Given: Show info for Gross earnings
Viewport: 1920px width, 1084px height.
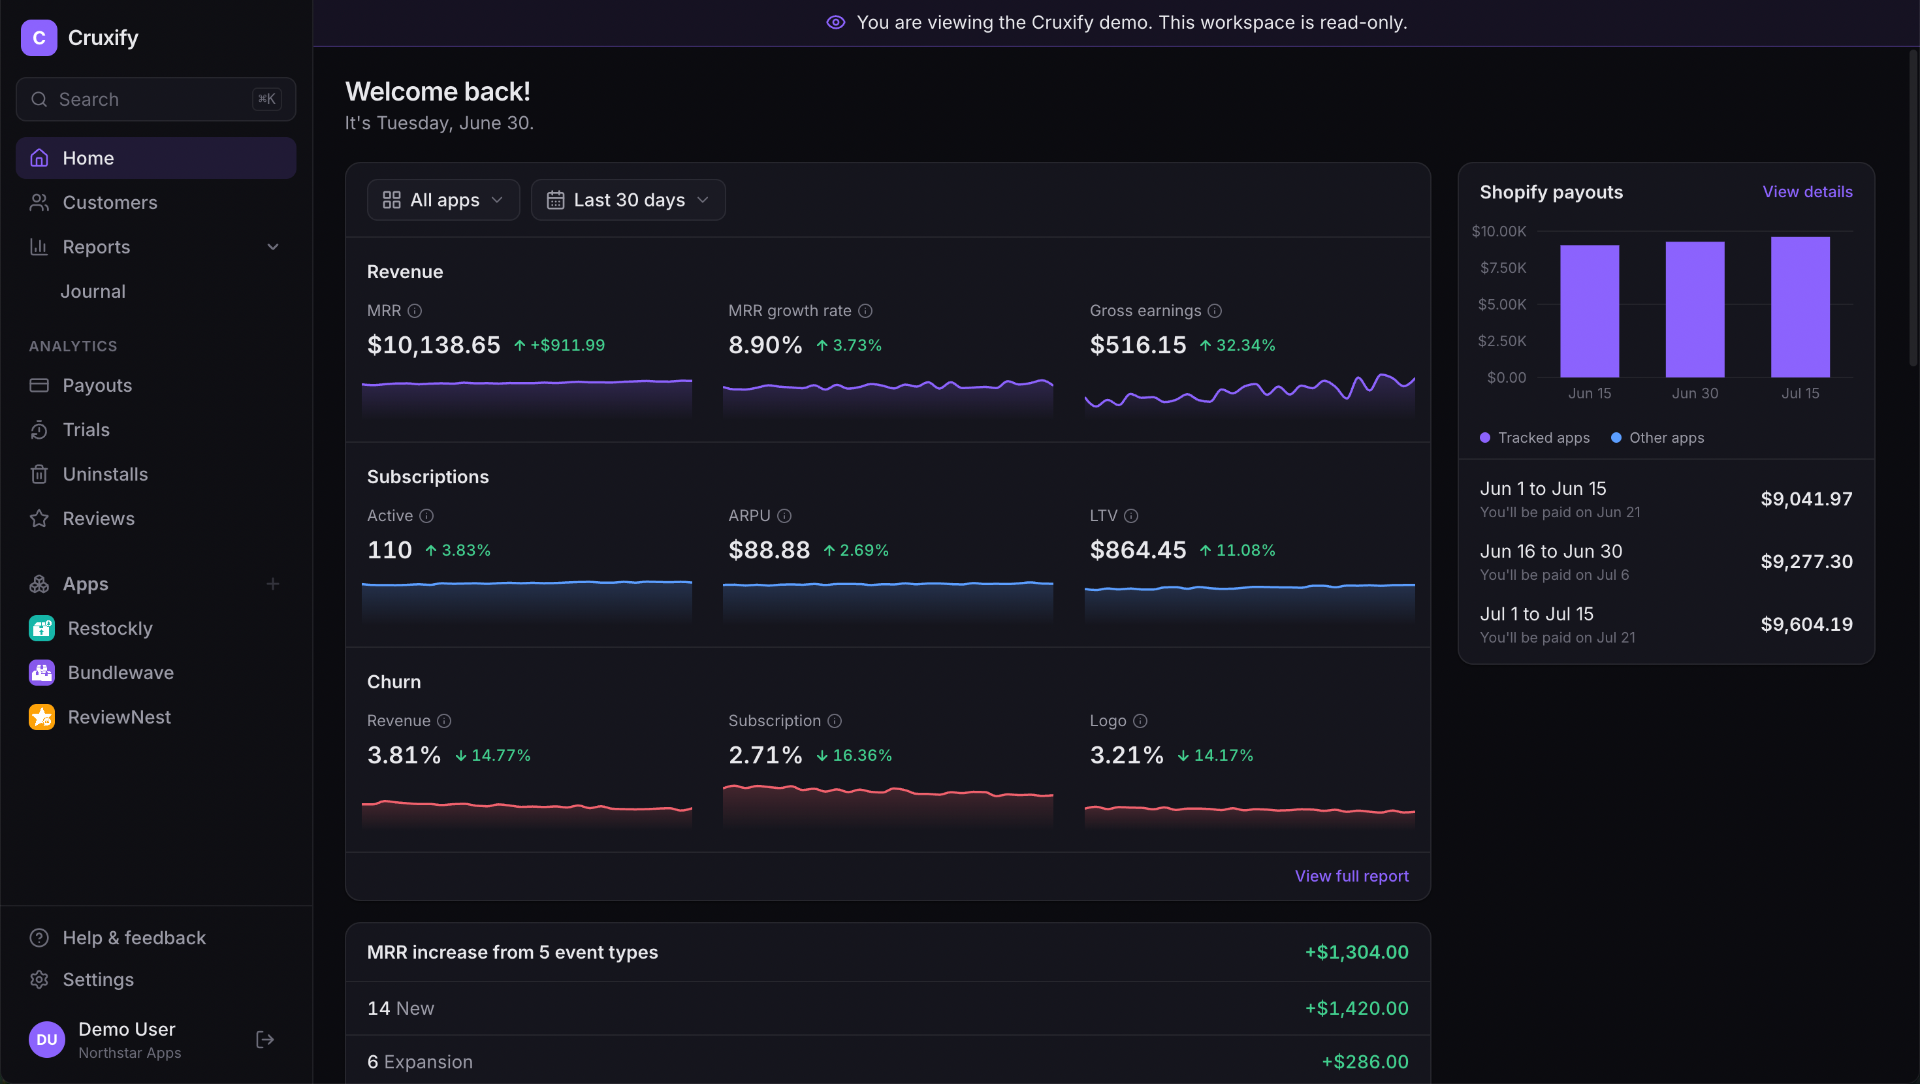Looking at the screenshot, I should (1215, 311).
